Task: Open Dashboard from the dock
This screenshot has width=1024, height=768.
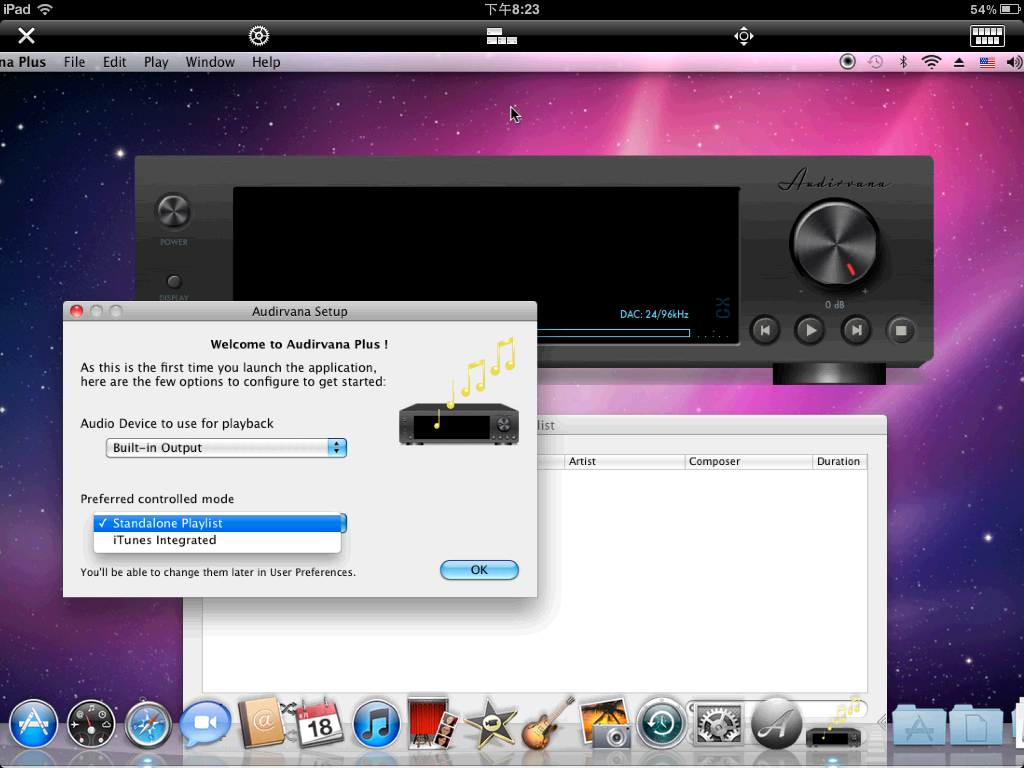Action: (91, 724)
